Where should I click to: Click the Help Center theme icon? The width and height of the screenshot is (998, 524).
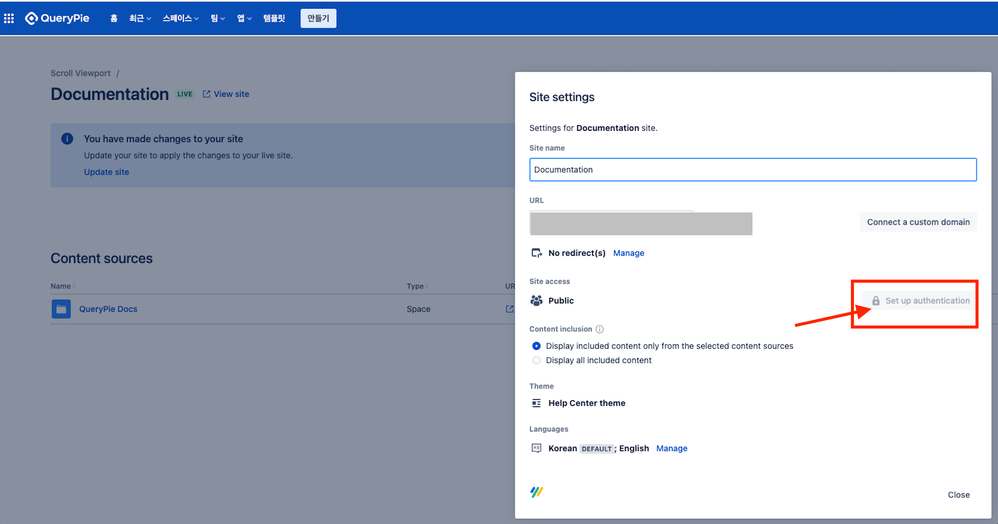(537, 403)
